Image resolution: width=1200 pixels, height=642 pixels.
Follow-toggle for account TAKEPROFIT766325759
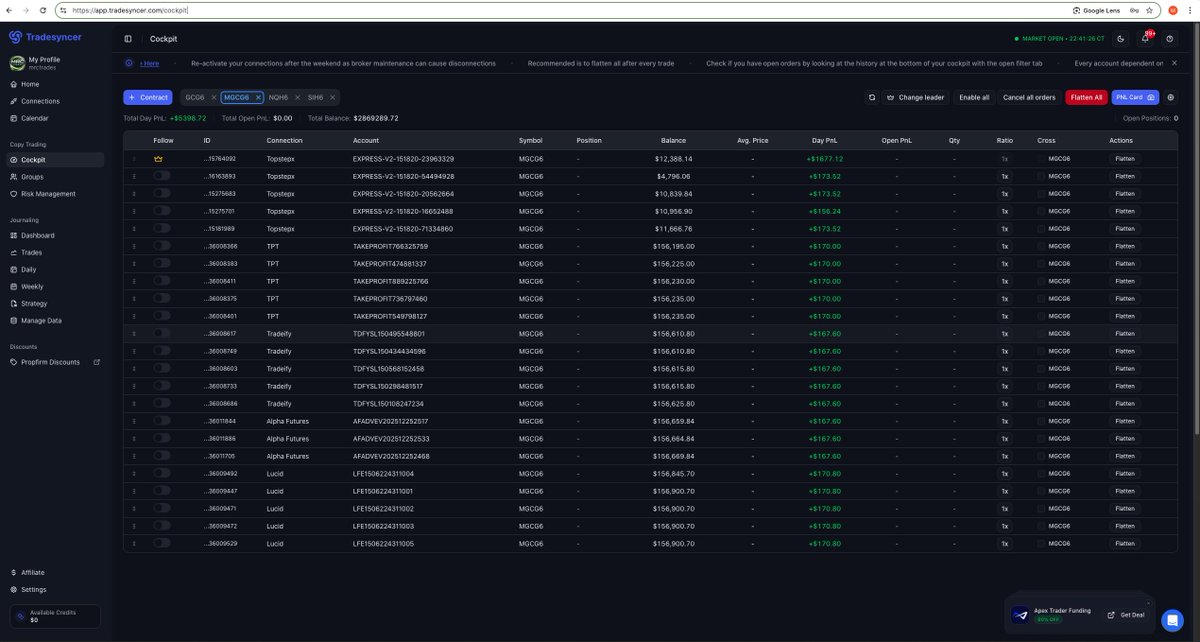coord(161,246)
